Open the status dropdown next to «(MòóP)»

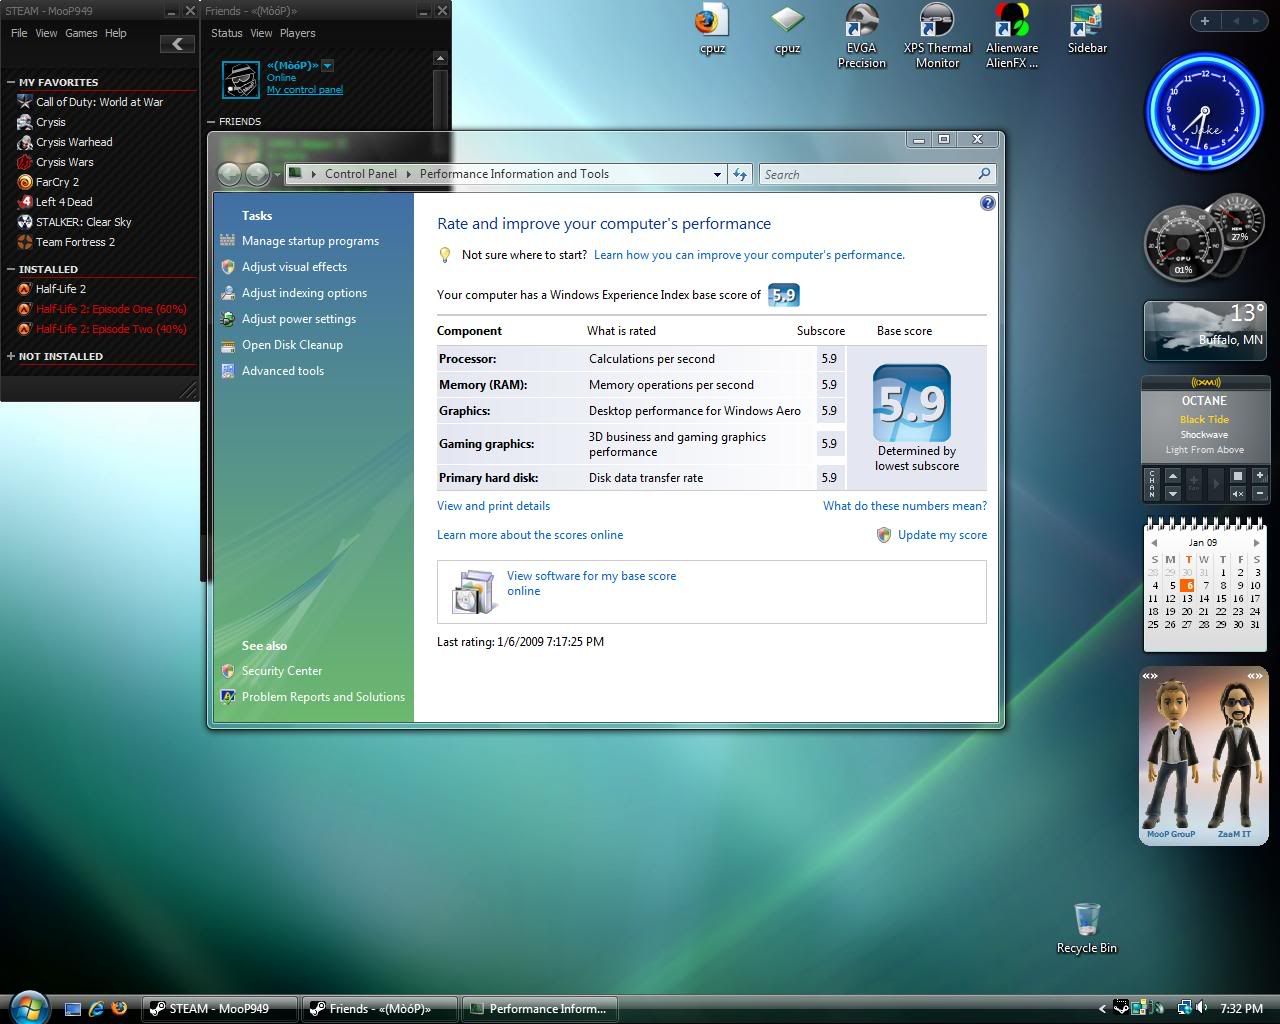pos(327,66)
